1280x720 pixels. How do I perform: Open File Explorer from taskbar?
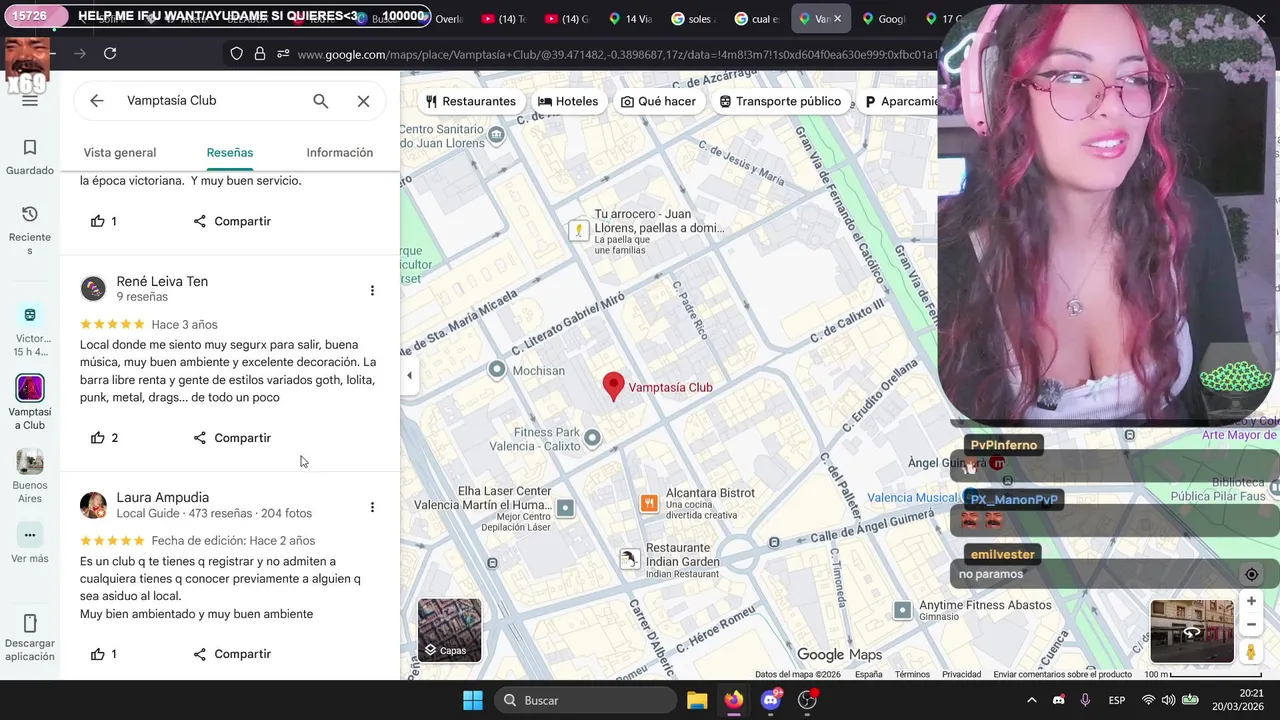tap(697, 700)
